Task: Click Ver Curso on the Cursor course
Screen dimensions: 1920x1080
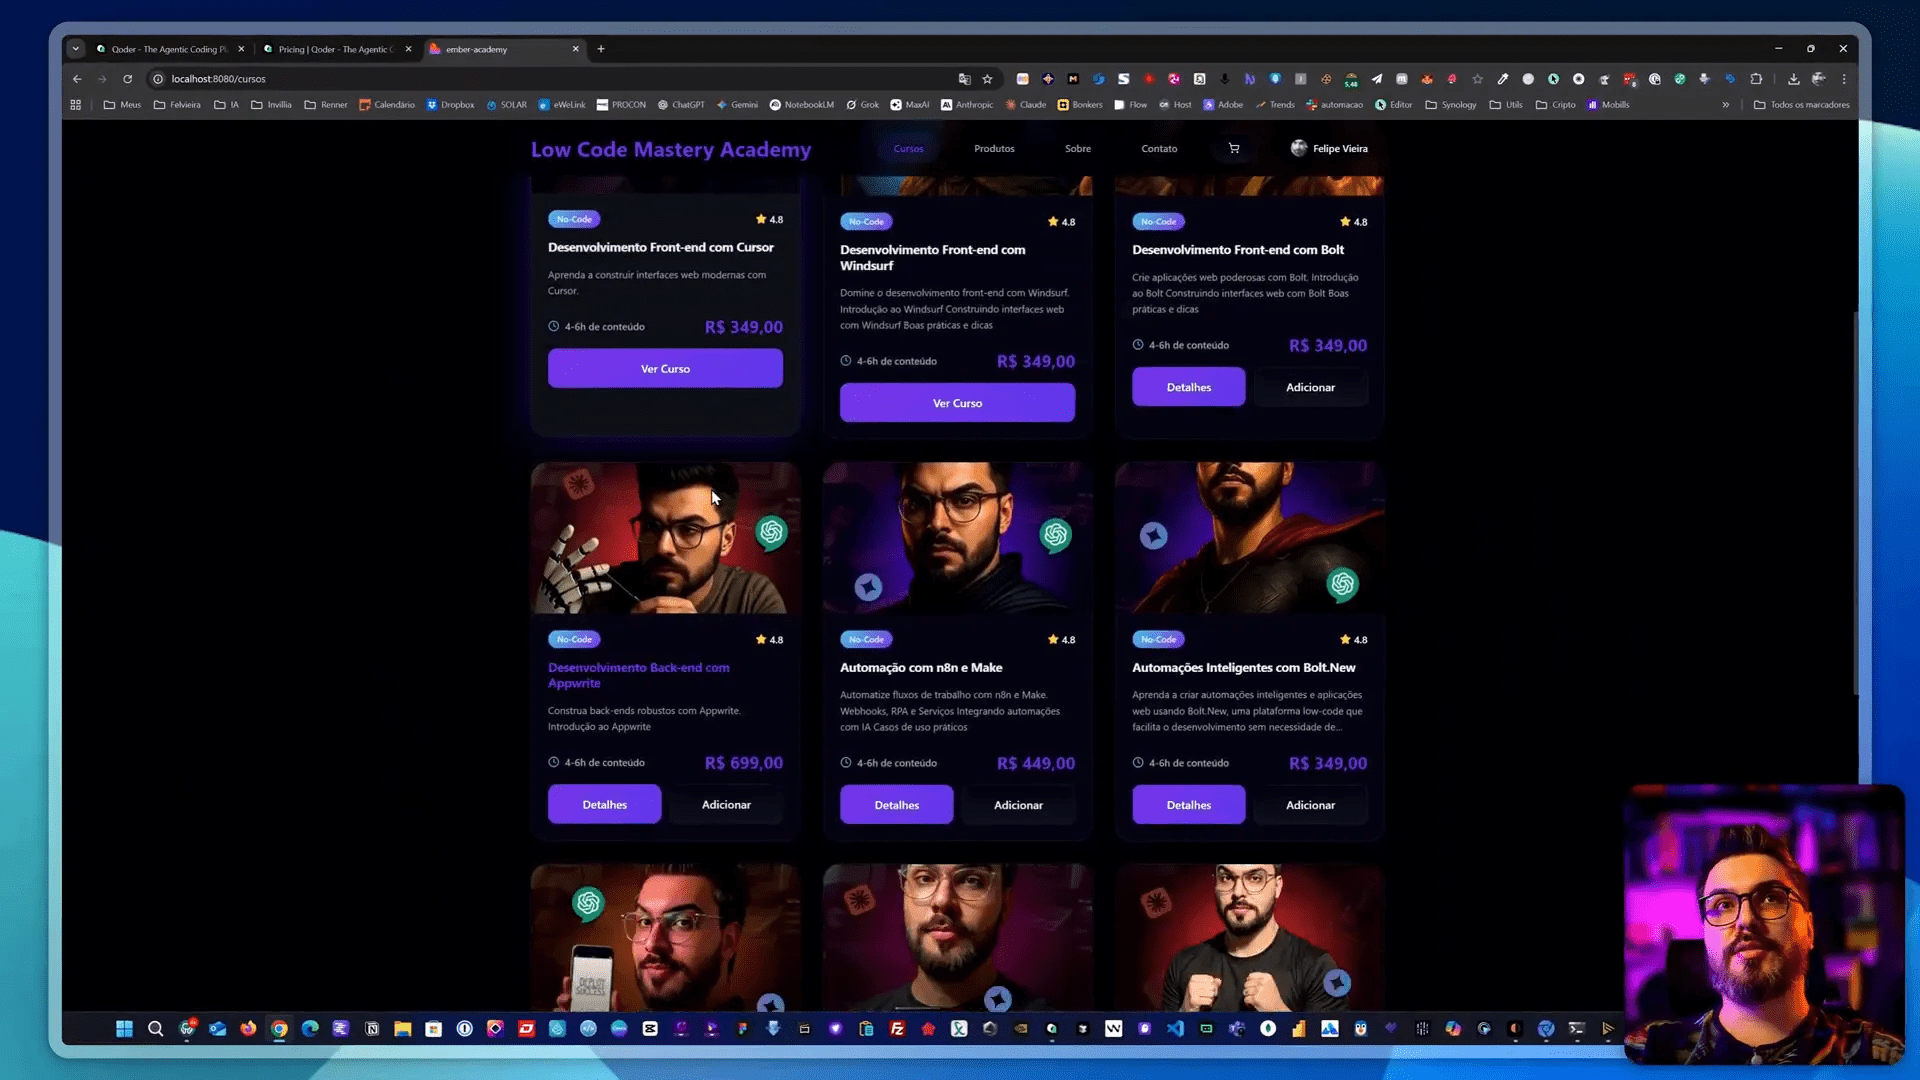Action: (665, 368)
